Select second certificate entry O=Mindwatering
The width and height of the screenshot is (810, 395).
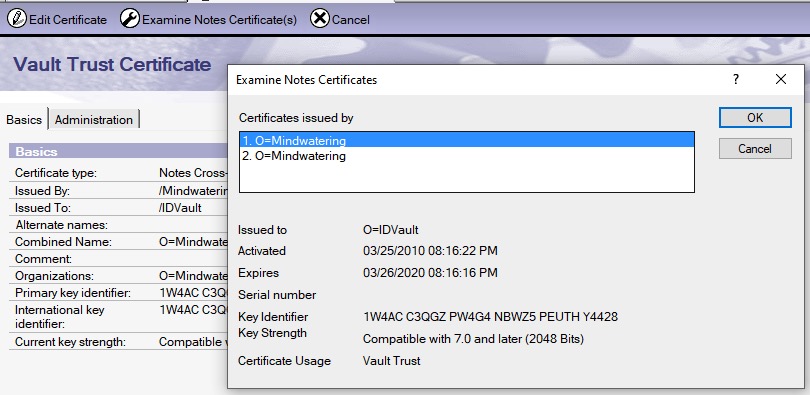click(467, 155)
